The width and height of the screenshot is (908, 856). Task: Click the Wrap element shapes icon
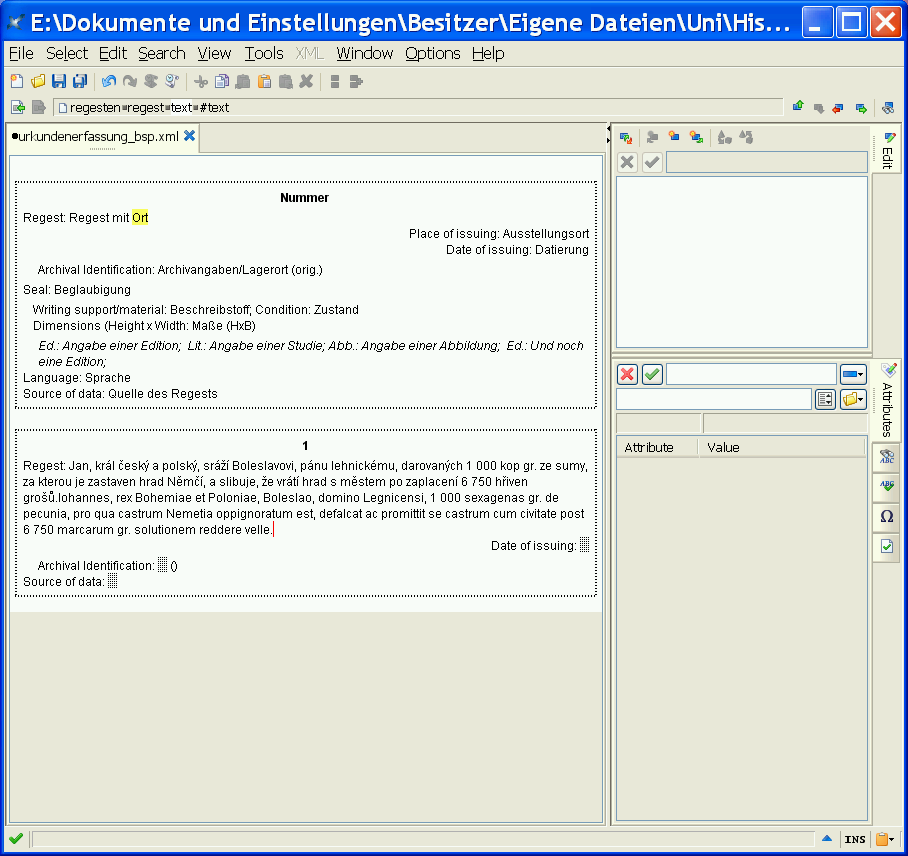point(746,137)
